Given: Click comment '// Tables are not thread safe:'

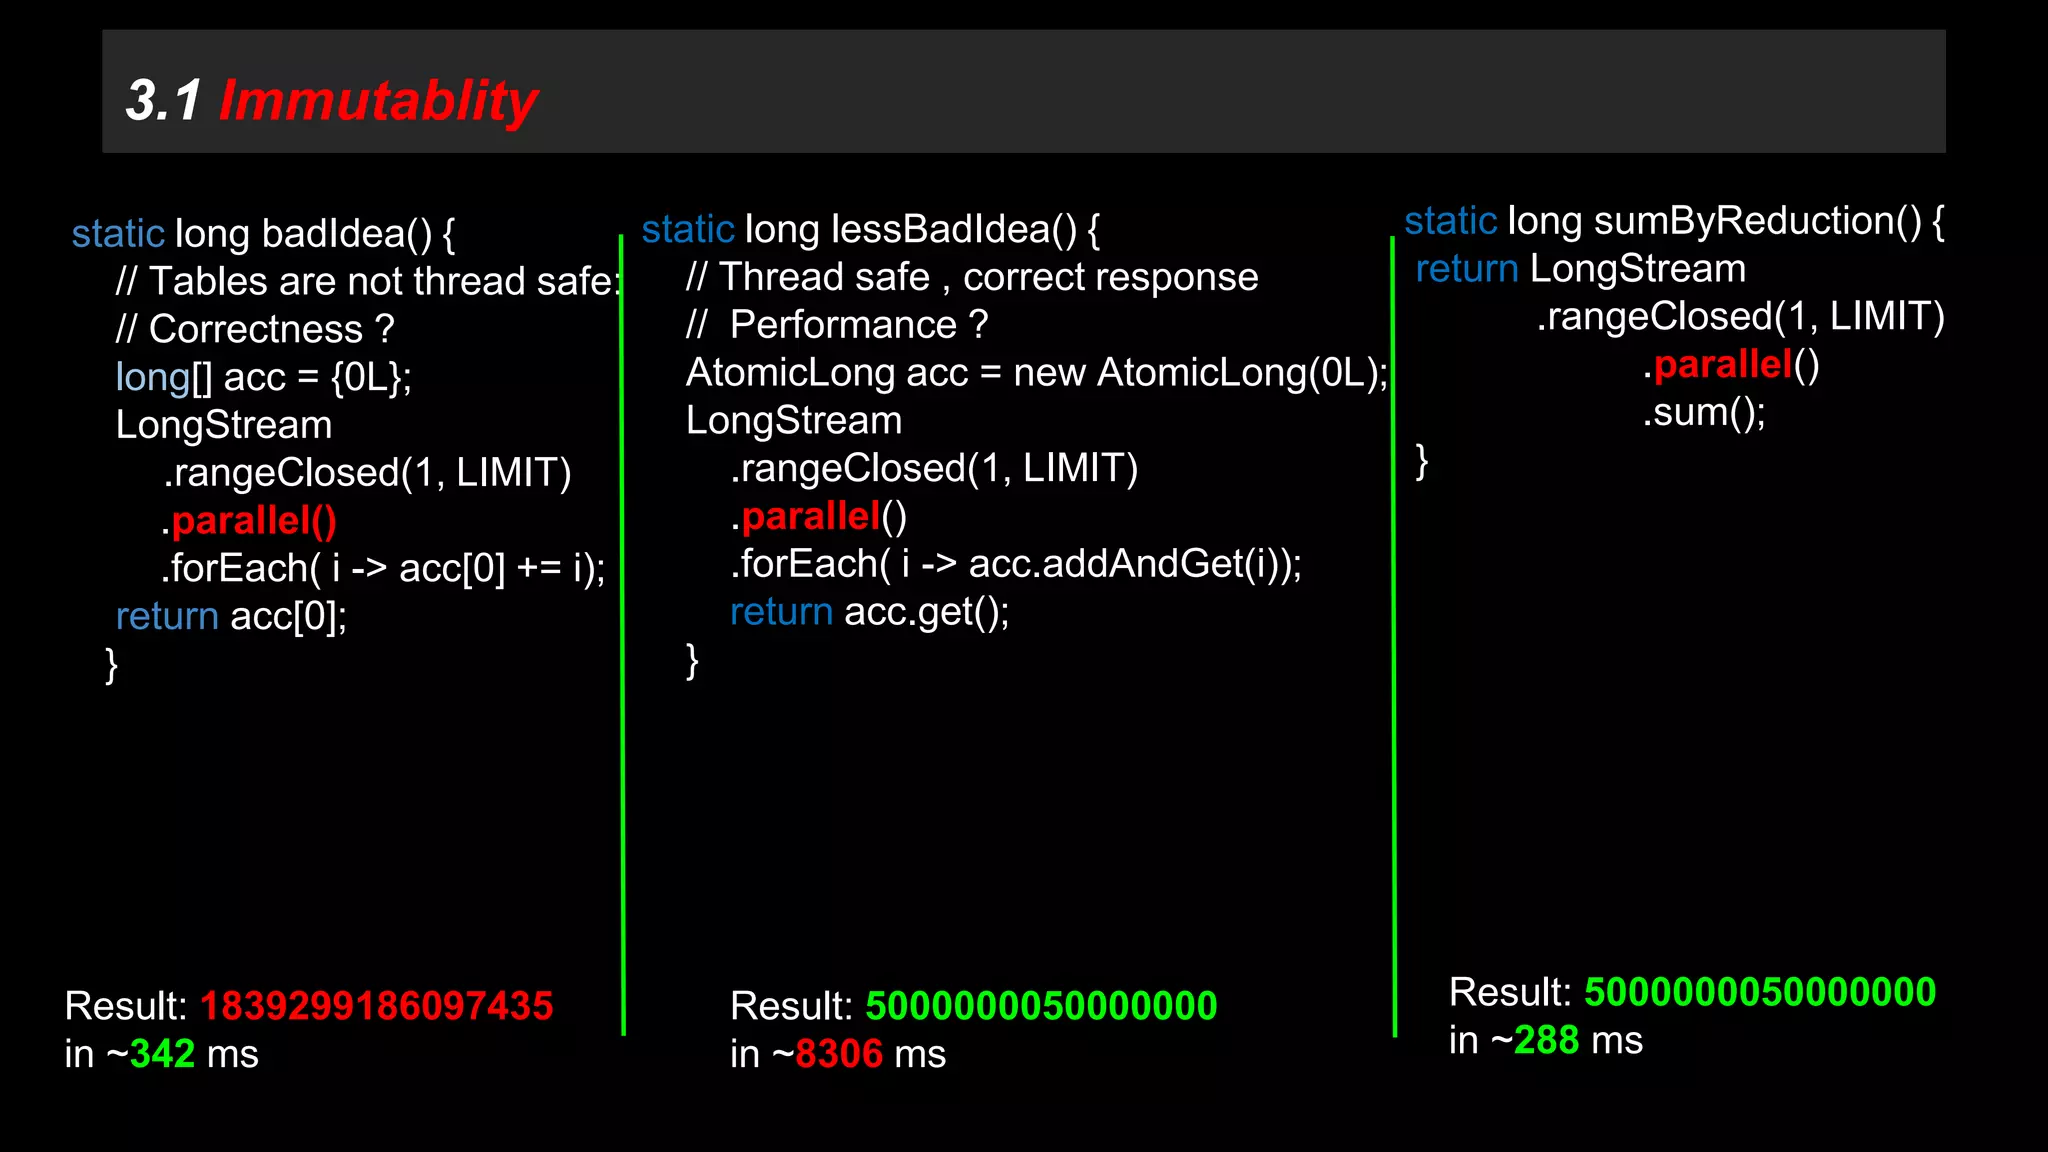Looking at the screenshot, I should [368, 281].
